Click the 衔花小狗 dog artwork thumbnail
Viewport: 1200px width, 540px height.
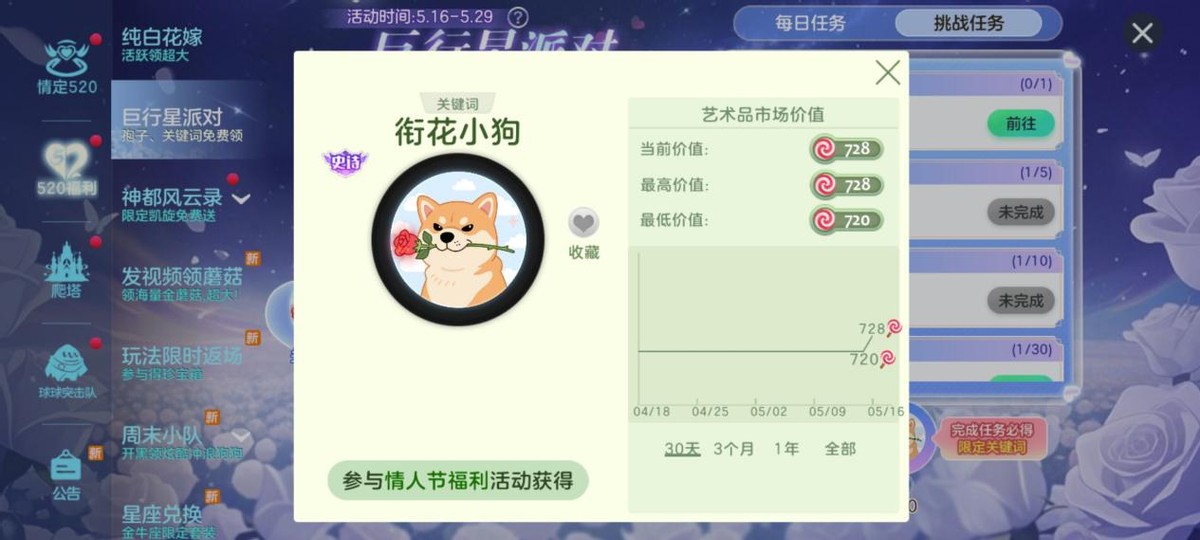(x=458, y=240)
